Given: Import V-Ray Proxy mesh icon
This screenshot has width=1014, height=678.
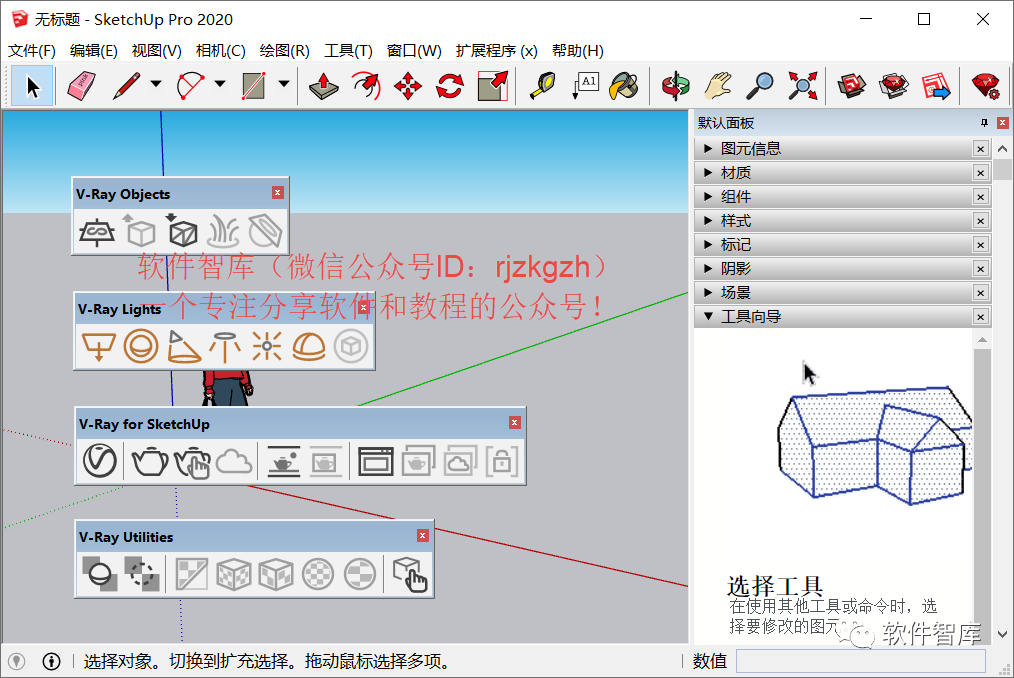Looking at the screenshot, I should 182,232.
